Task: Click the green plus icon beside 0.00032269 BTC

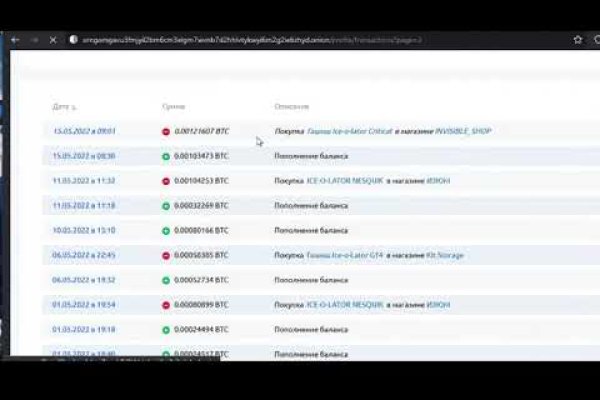Action: coord(166,205)
